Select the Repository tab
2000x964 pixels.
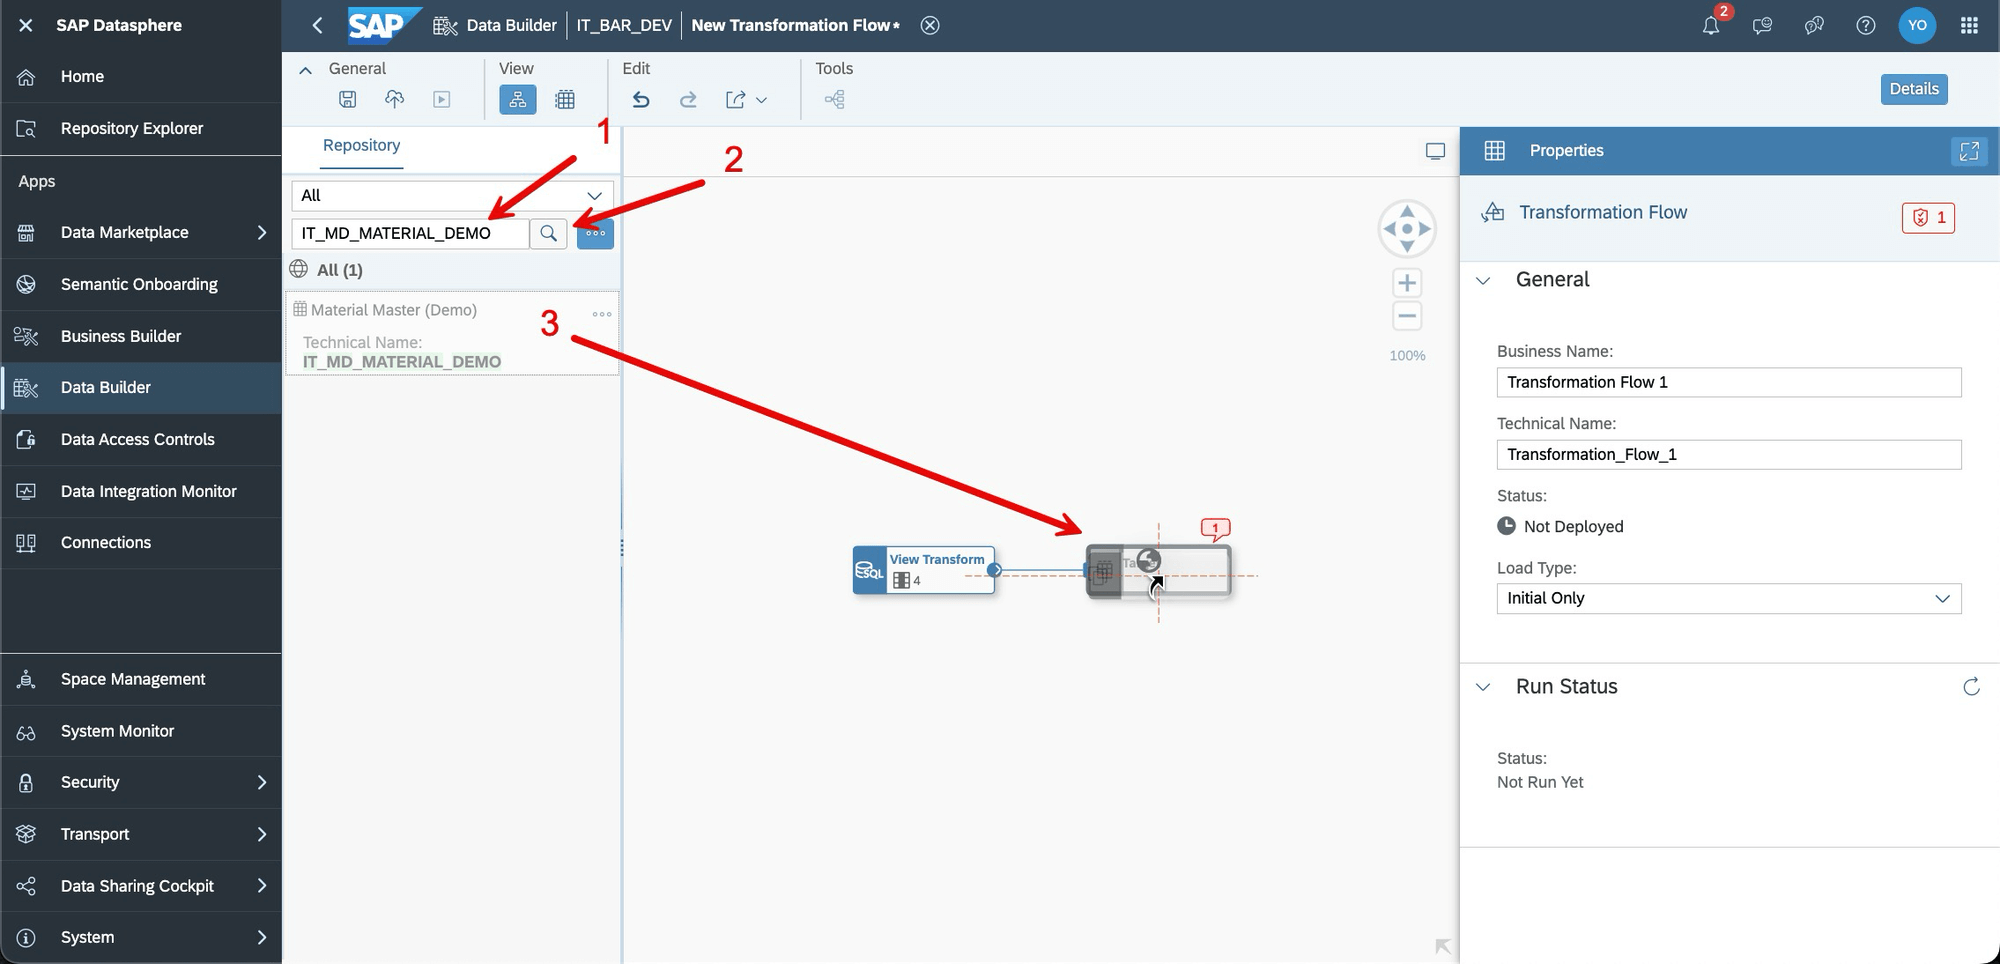coord(361,146)
